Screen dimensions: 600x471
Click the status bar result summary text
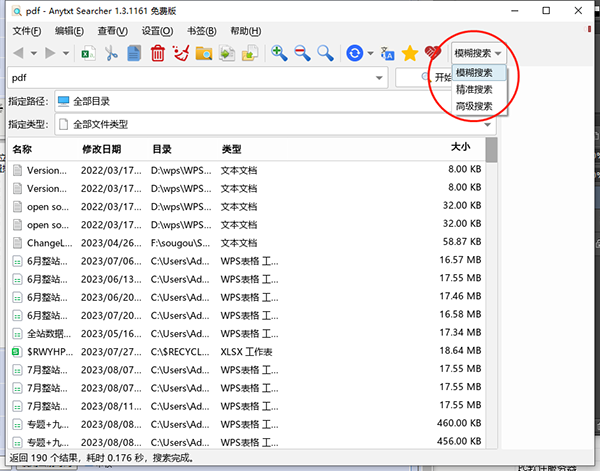(102, 458)
